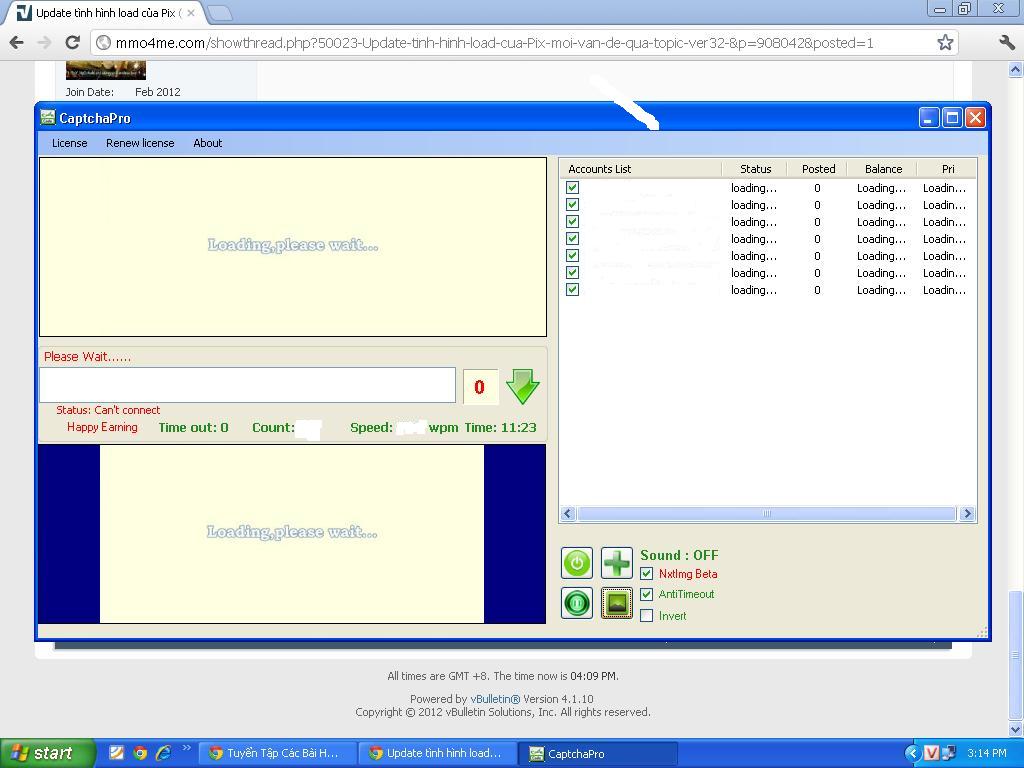Sort by Posted column header
This screenshot has height=768, width=1024.
tap(818, 168)
